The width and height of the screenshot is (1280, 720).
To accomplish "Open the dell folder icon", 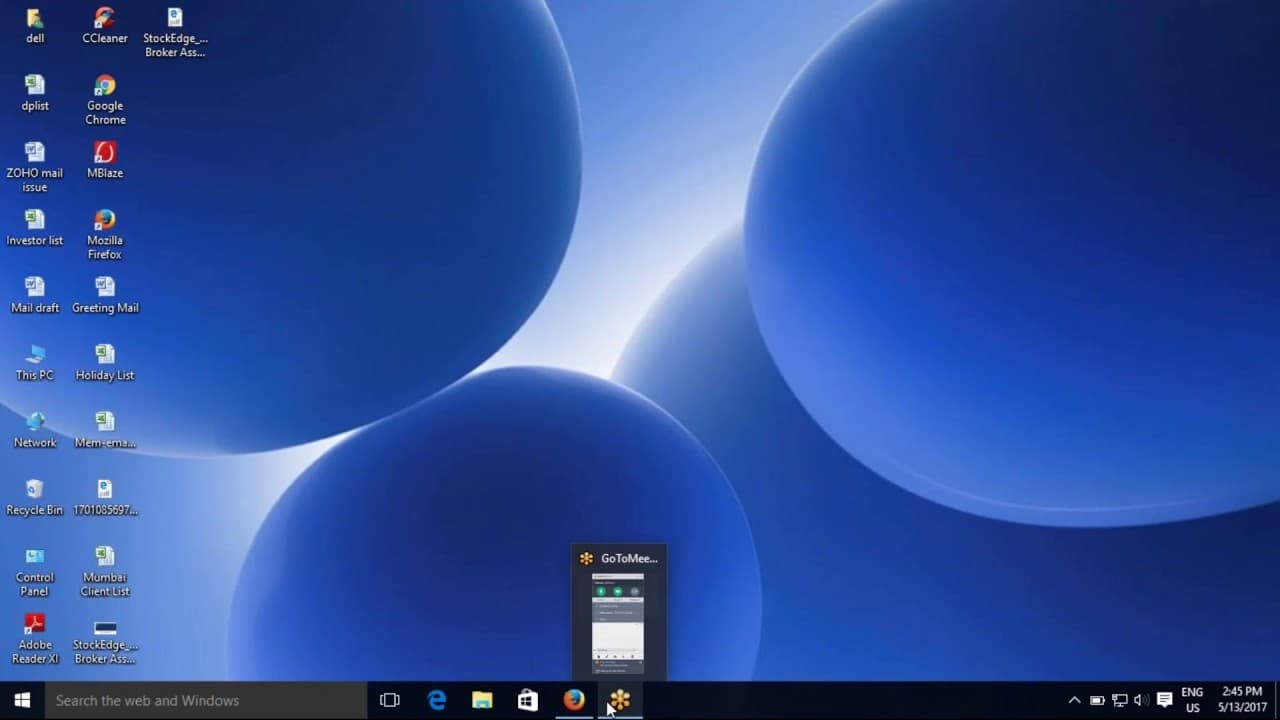I will coord(35,26).
